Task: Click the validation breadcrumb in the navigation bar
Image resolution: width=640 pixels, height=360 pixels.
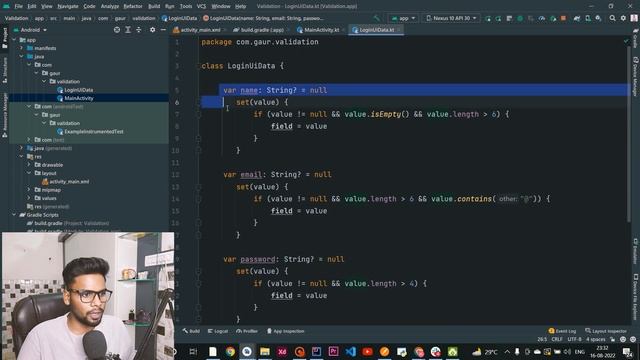Action: point(144,18)
